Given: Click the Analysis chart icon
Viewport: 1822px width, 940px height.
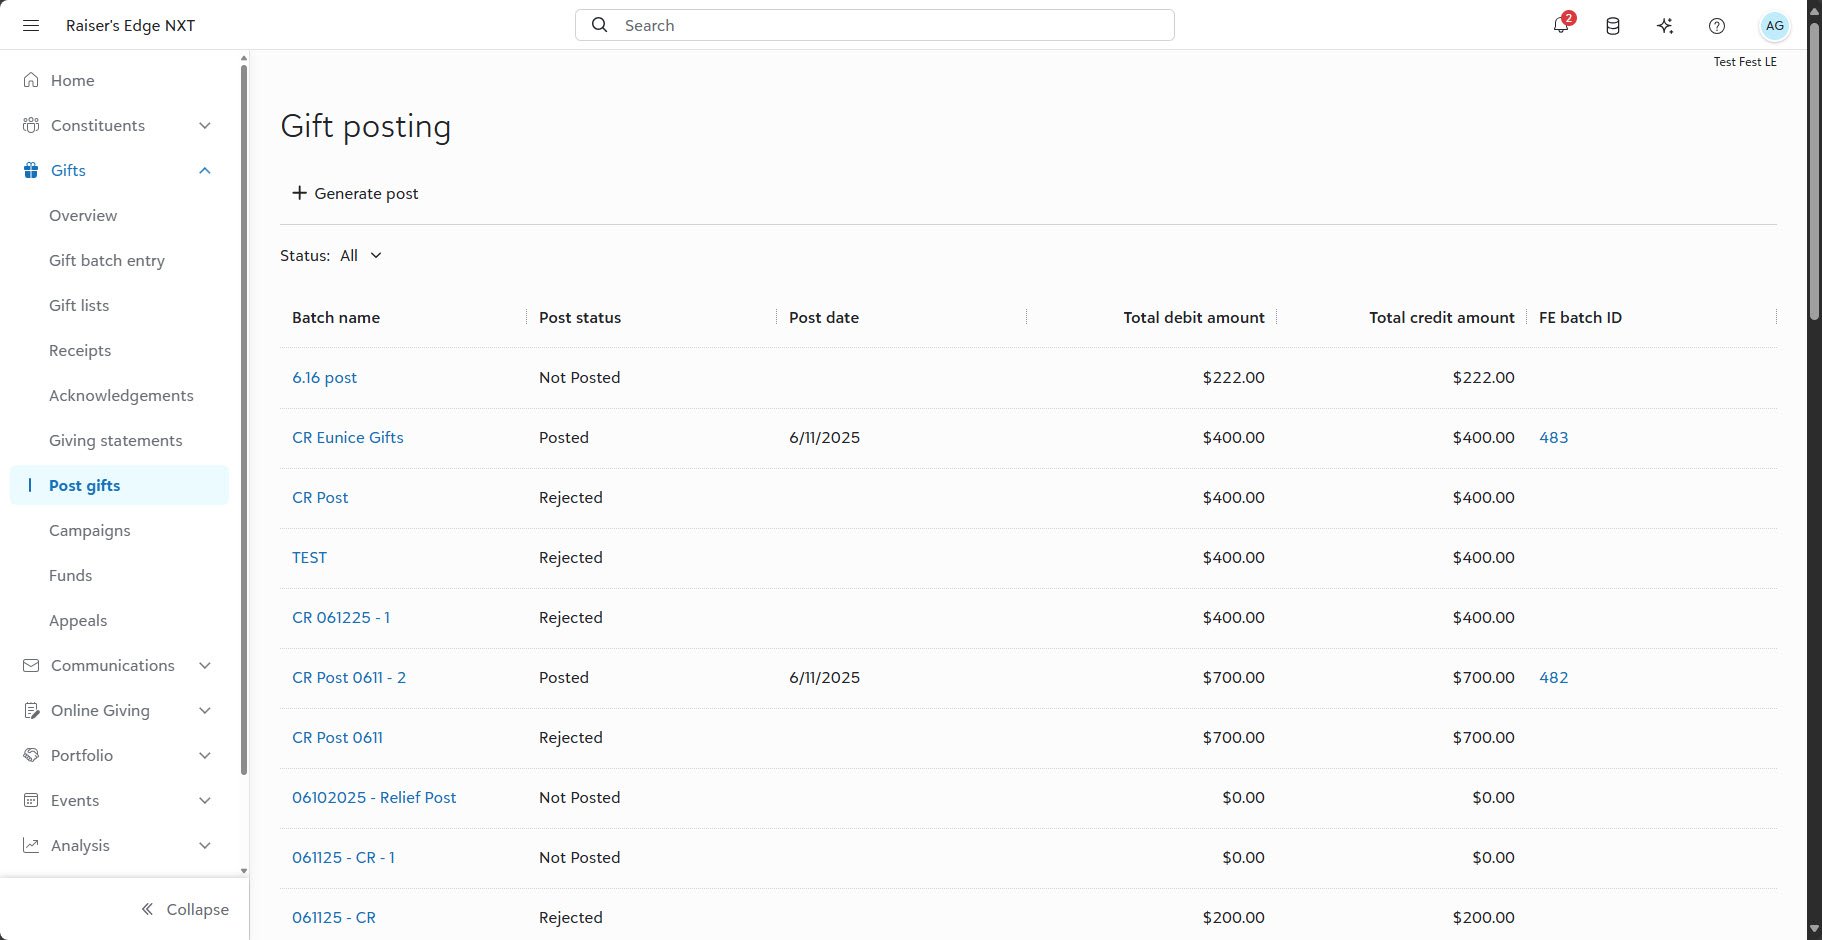Looking at the screenshot, I should pyautogui.click(x=31, y=845).
